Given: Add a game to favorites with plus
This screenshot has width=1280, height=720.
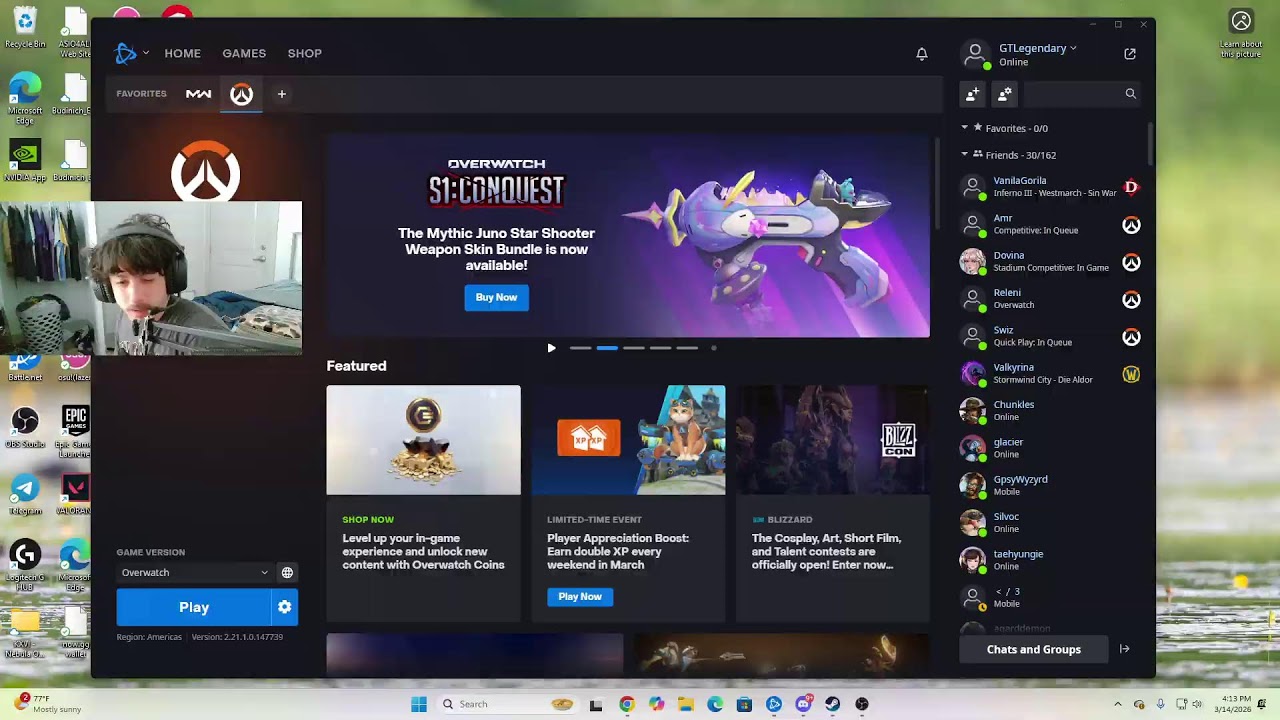Looking at the screenshot, I should pos(282,94).
